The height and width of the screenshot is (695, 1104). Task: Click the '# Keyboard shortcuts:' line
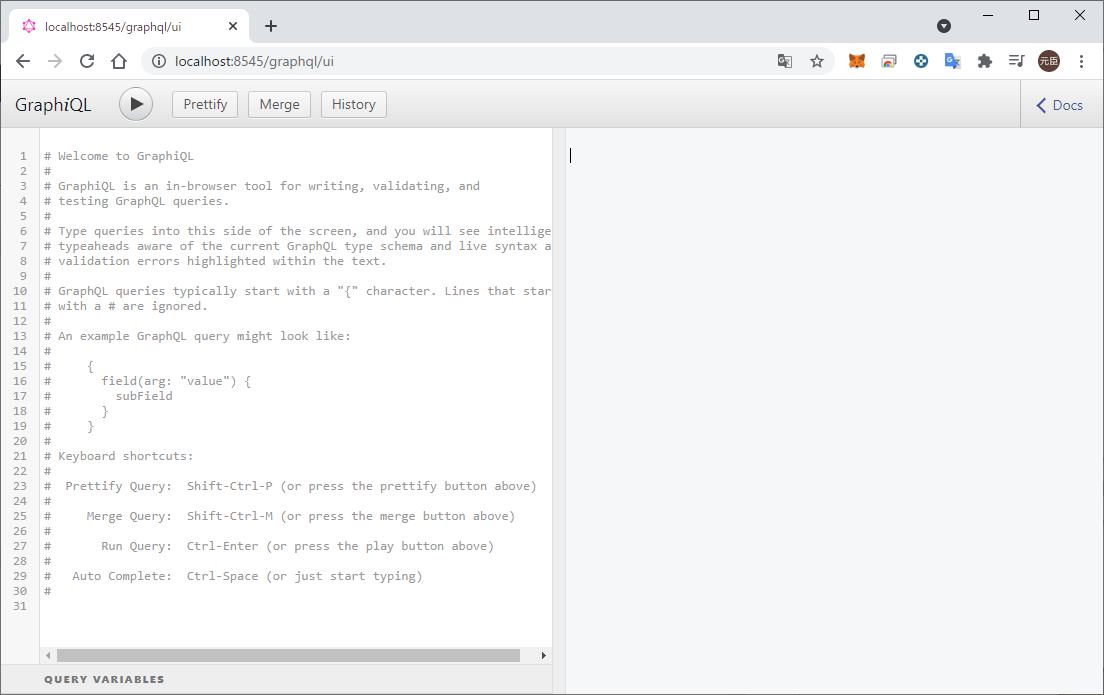(118, 456)
